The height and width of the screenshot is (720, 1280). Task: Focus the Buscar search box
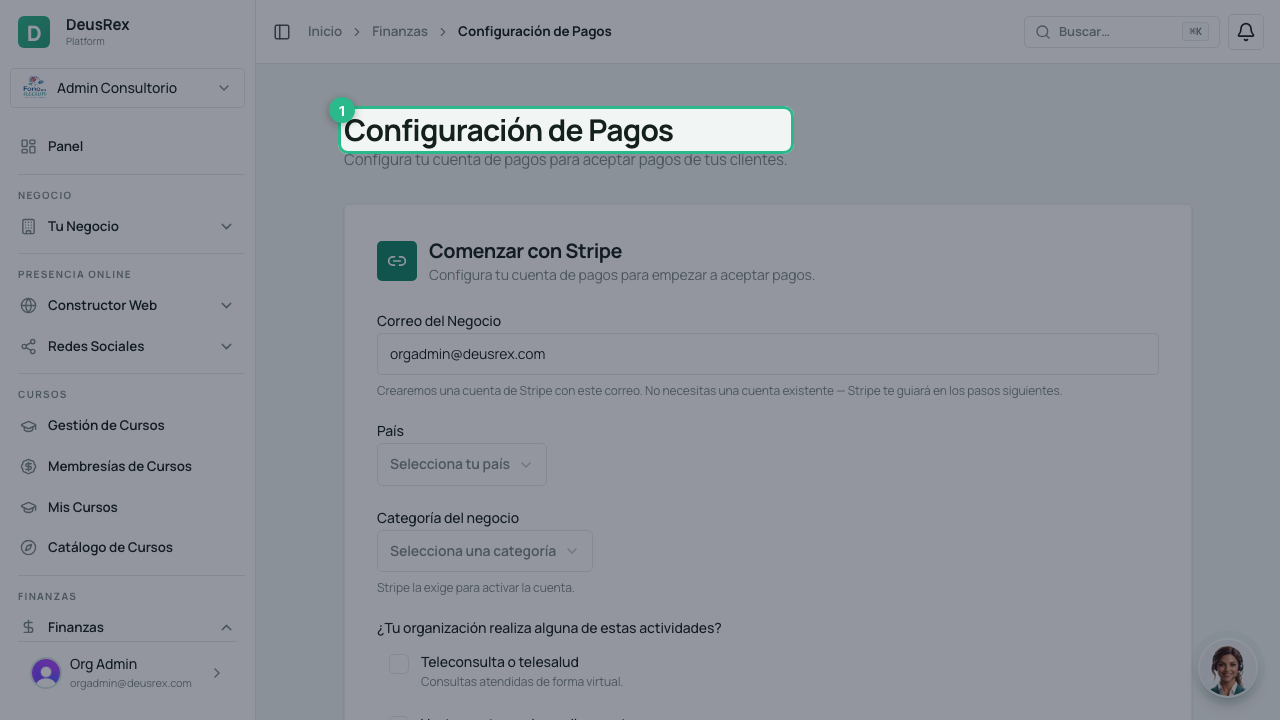point(1122,32)
